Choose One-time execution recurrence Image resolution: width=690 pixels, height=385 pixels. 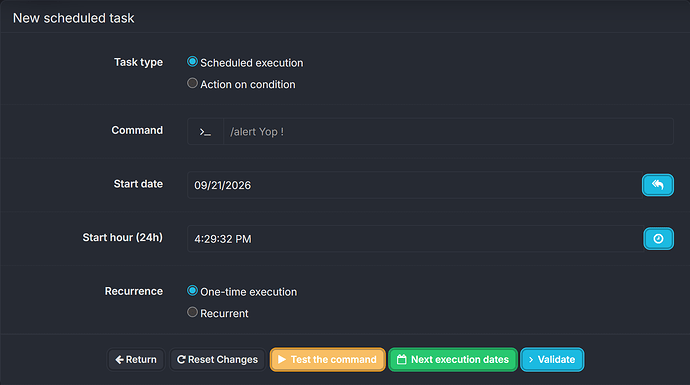point(192,291)
